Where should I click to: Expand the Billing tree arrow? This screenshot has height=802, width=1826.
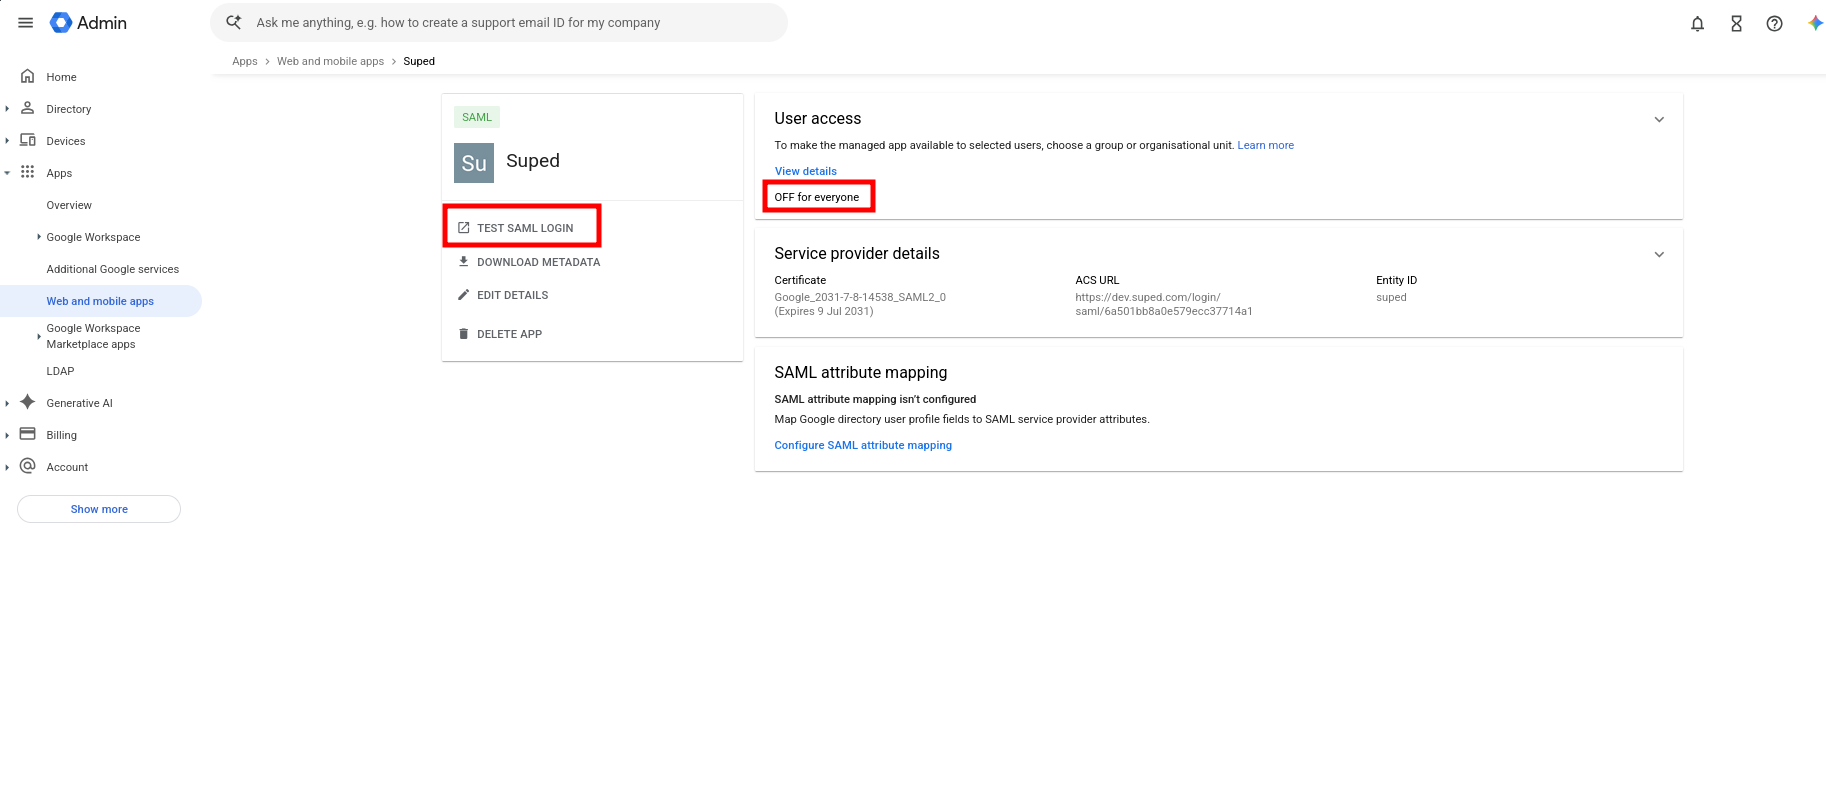click(7, 435)
